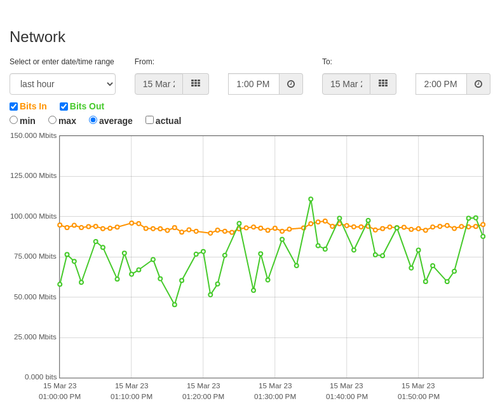Select the min radio button
Screen dimensions: 500x403
(x=13, y=120)
